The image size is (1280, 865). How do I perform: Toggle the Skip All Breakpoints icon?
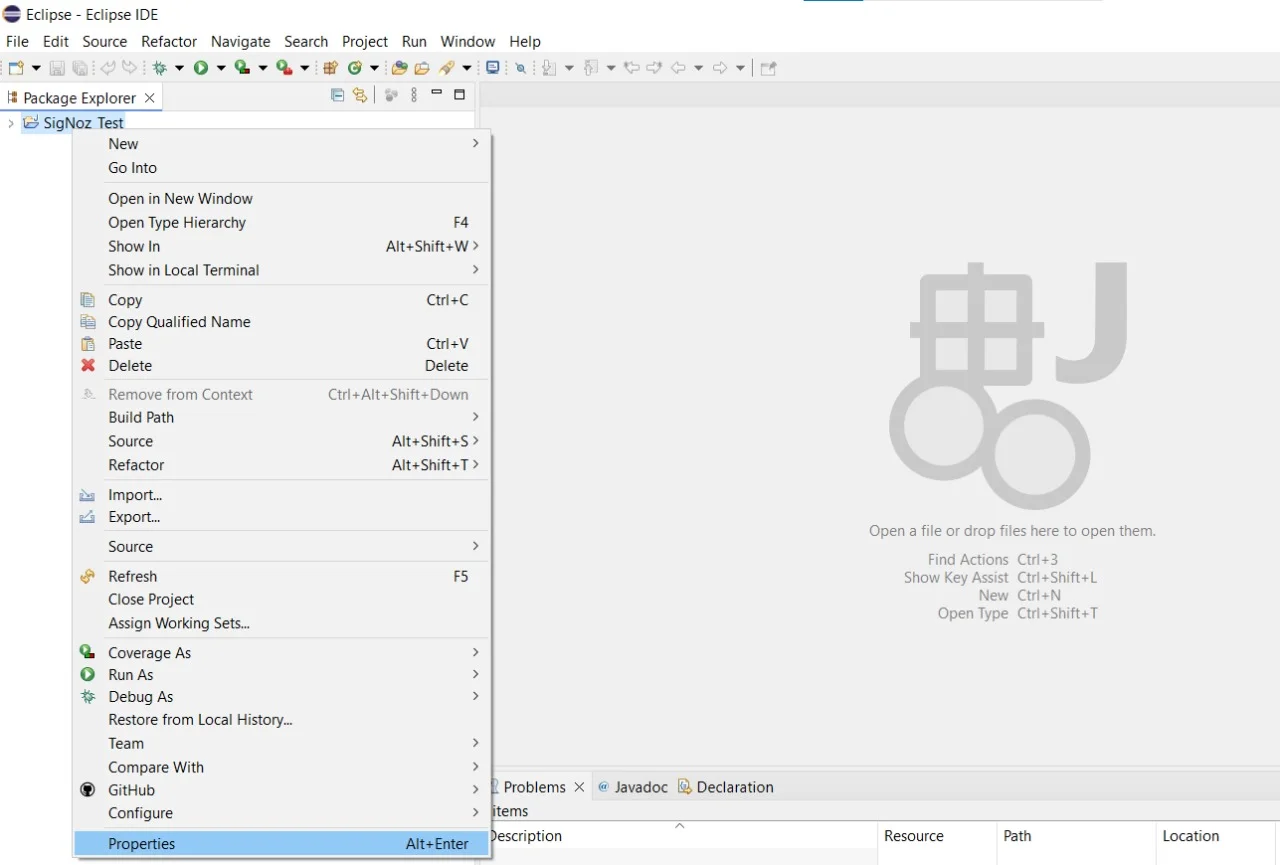[x=521, y=68]
